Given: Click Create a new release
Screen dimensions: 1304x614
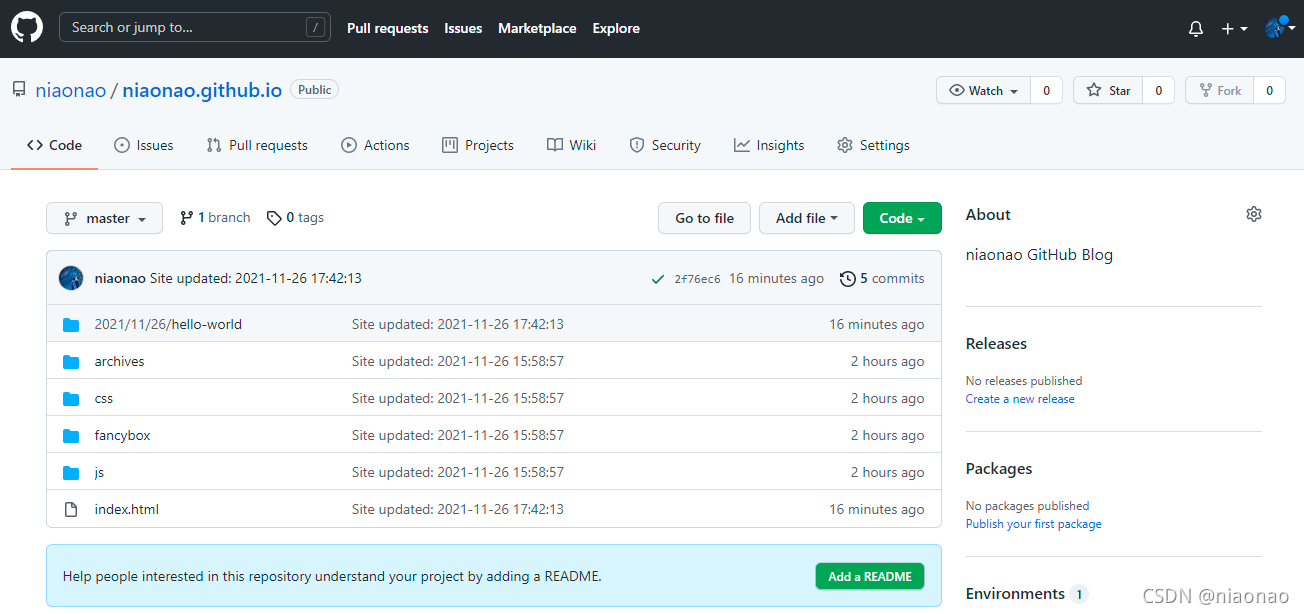Looking at the screenshot, I should pyautogui.click(x=1020, y=399).
